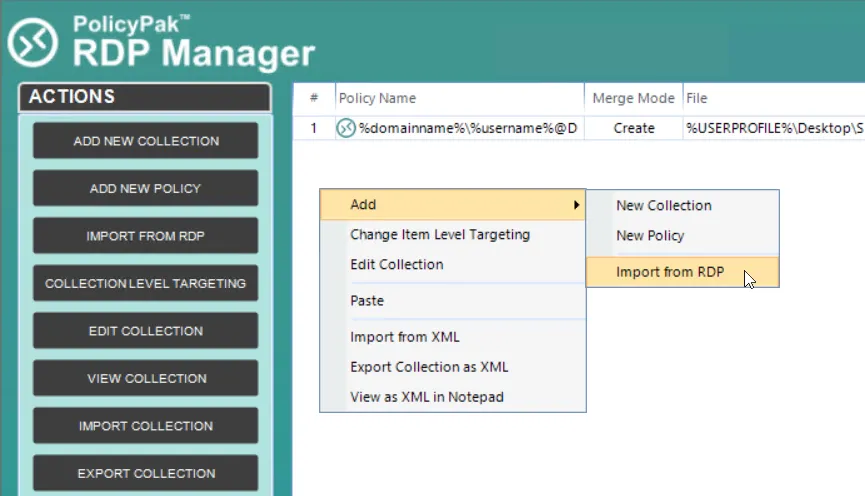Click the Create merge mode cell
The image size is (865, 496).
pyautogui.click(x=634, y=128)
